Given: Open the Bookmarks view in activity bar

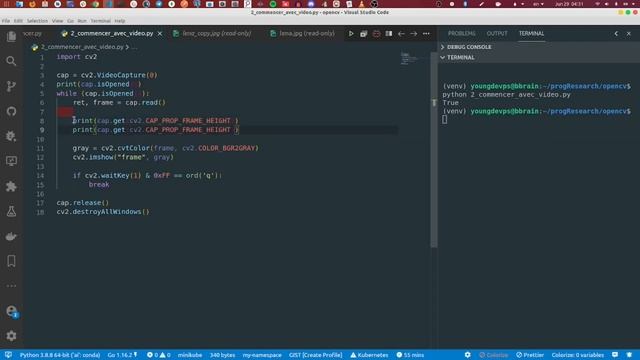Looking at the screenshot, I should 11,261.
